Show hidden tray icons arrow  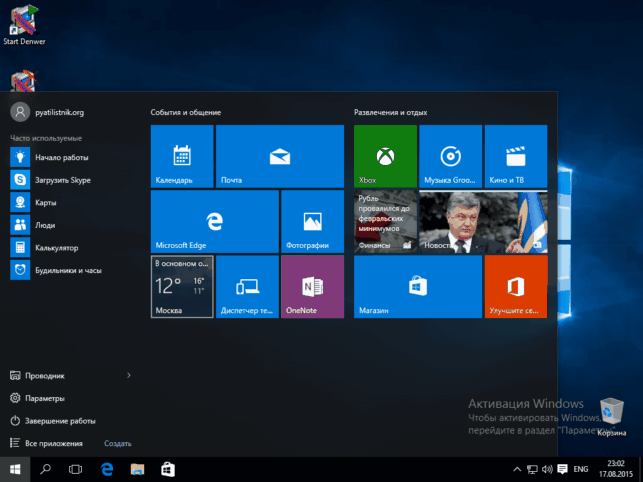517,469
